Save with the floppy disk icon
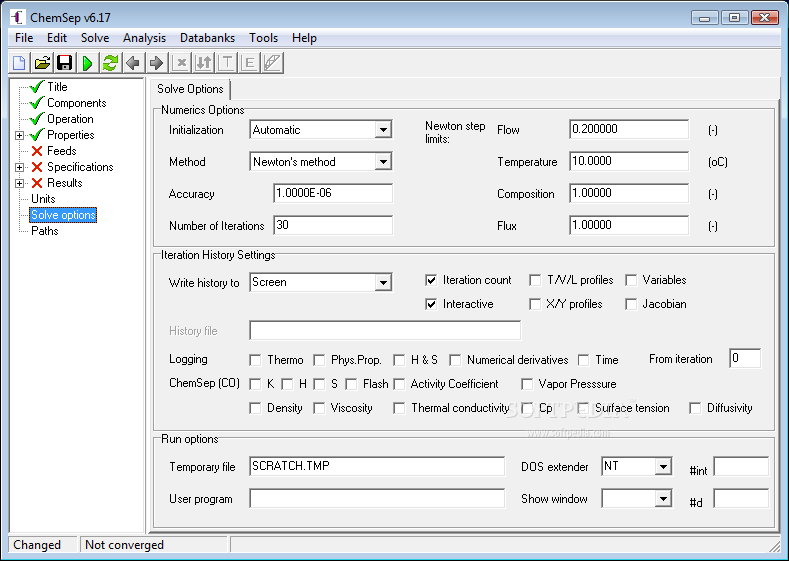The image size is (789, 561). click(65, 63)
